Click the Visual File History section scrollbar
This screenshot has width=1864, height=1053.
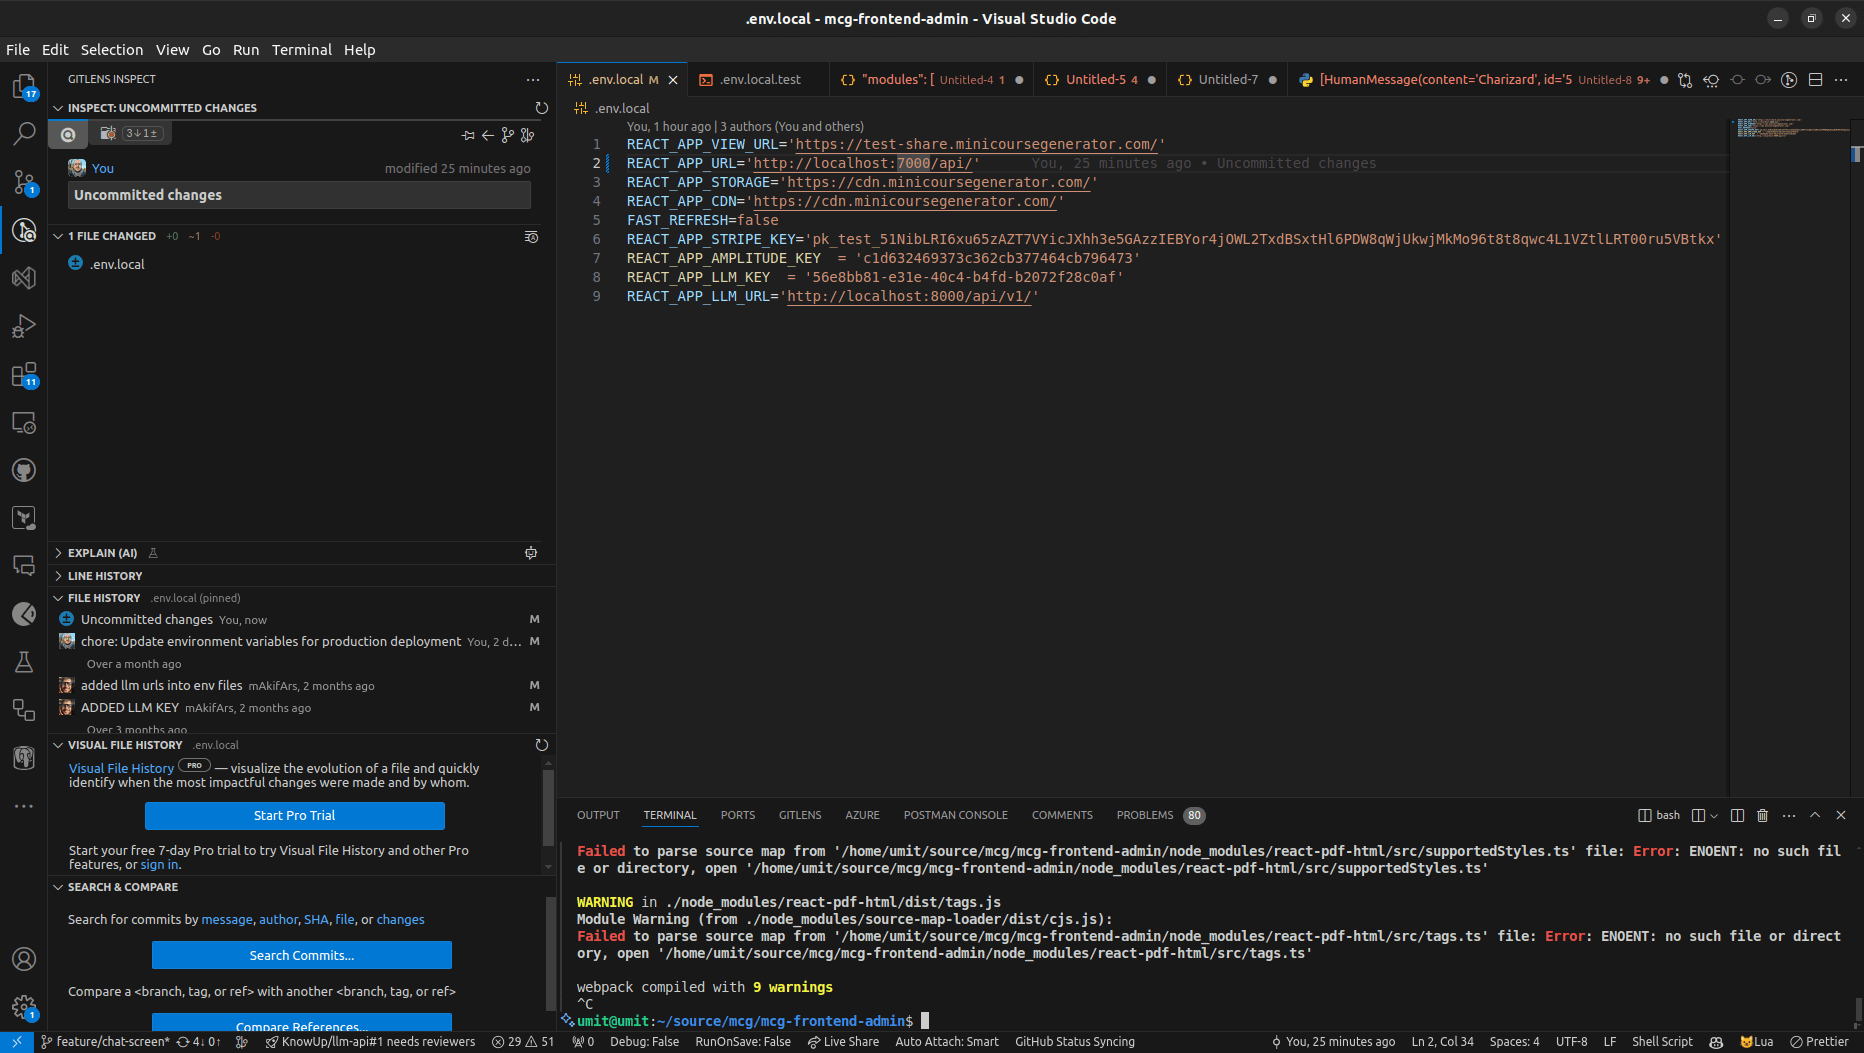click(x=548, y=807)
